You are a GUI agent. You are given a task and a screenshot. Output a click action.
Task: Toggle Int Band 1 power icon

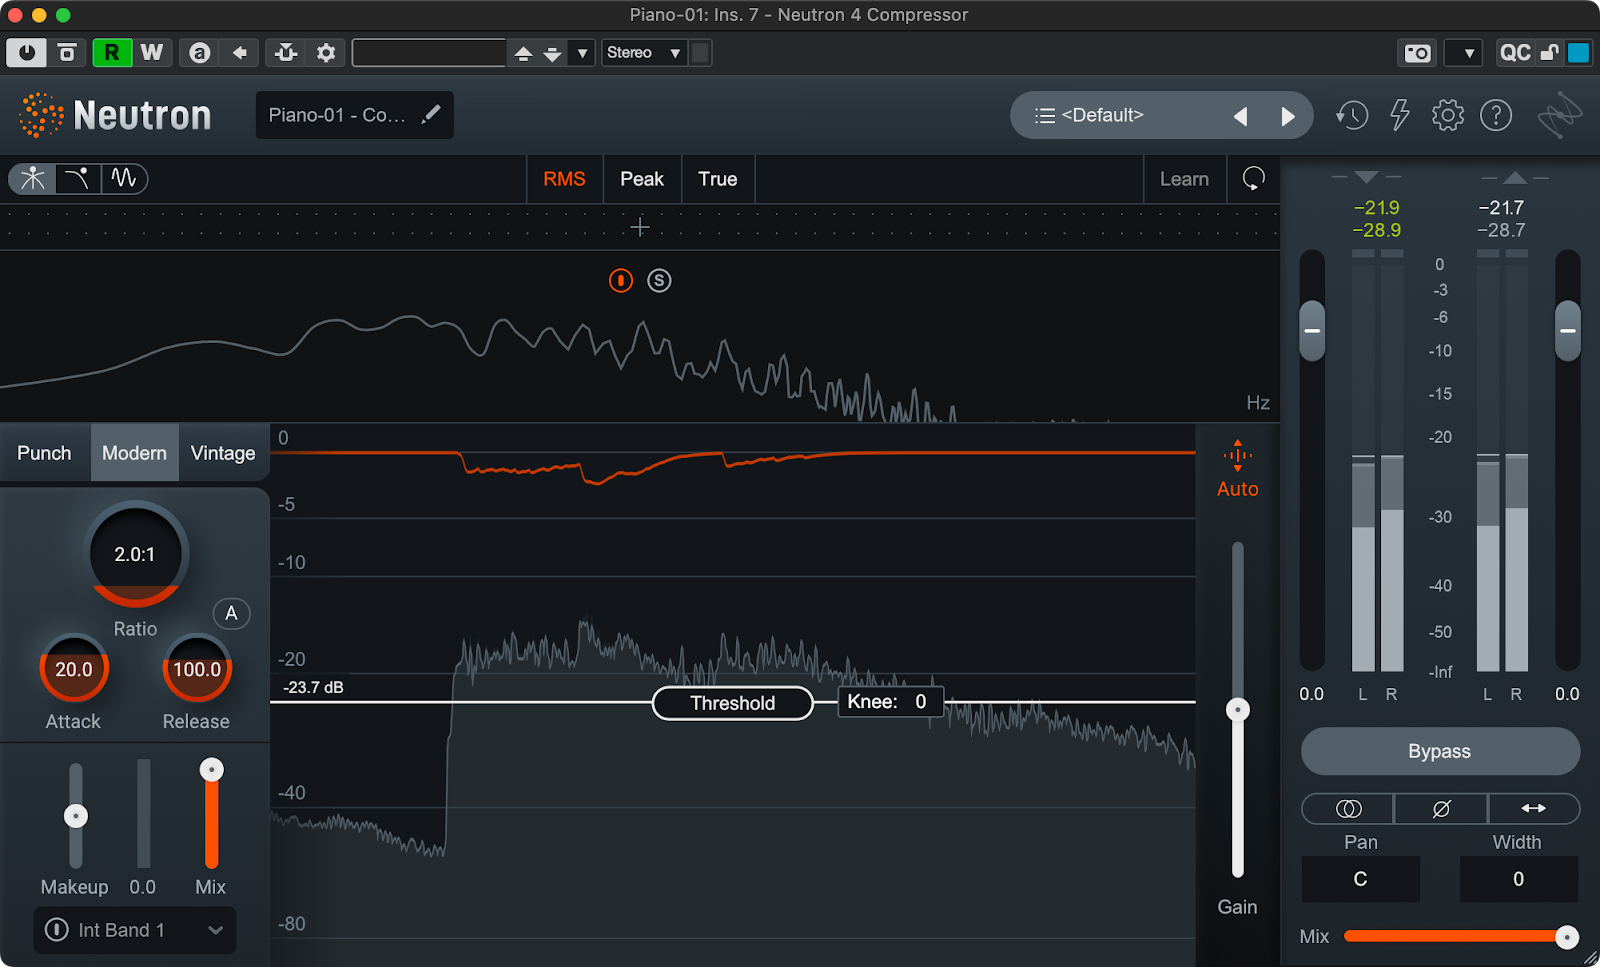pos(57,930)
